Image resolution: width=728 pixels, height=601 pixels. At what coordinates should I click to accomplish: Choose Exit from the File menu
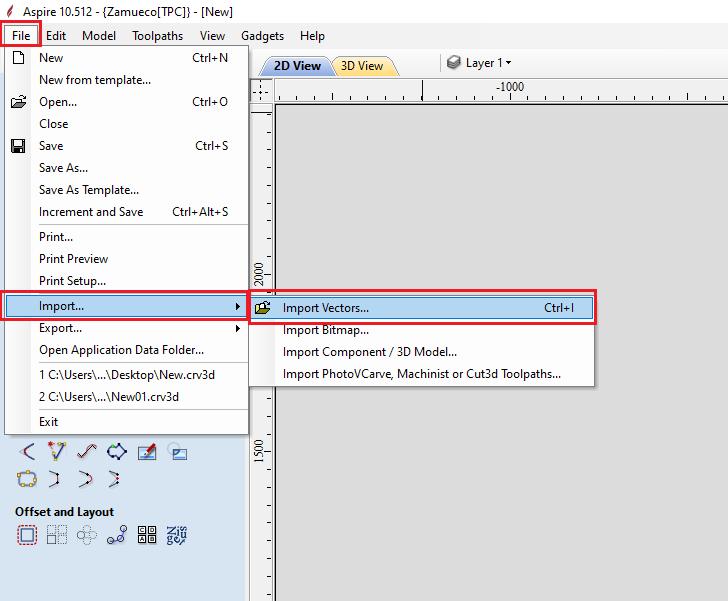point(126,422)
